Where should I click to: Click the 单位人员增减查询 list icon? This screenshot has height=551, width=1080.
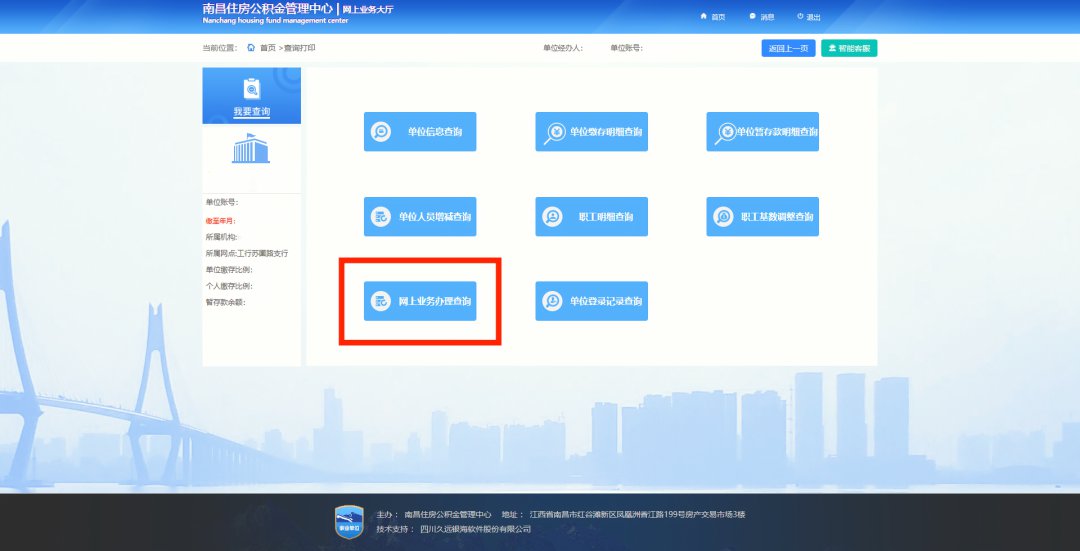point(381,217)
